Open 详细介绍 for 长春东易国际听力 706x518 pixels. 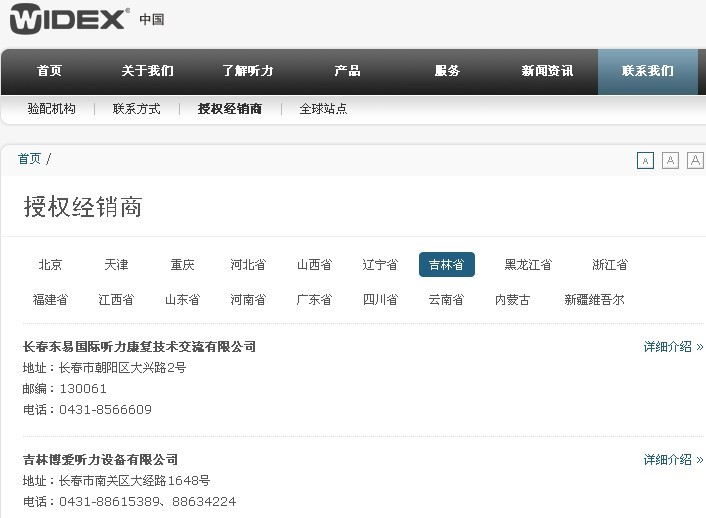tap(673, 346)
